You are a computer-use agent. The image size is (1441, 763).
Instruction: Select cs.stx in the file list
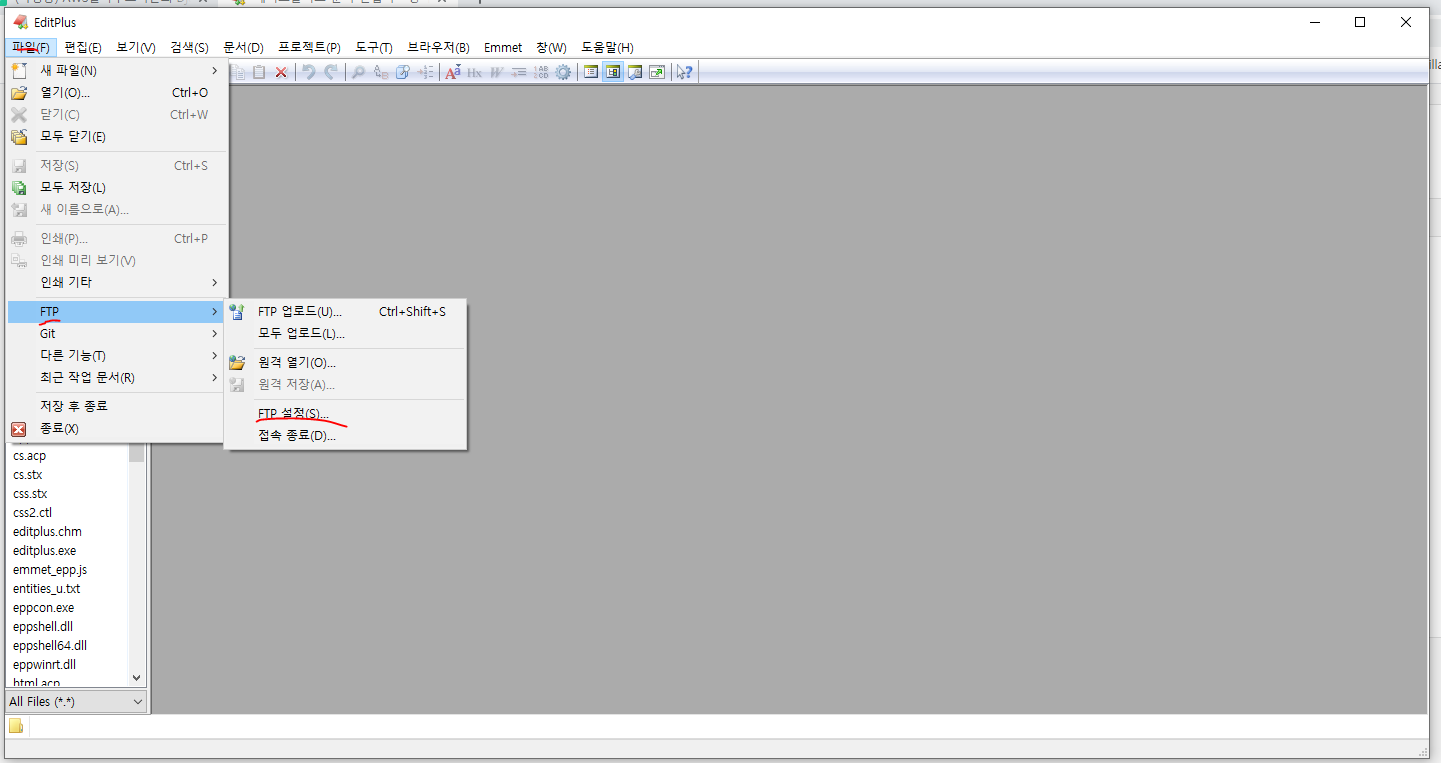[28, 475]
